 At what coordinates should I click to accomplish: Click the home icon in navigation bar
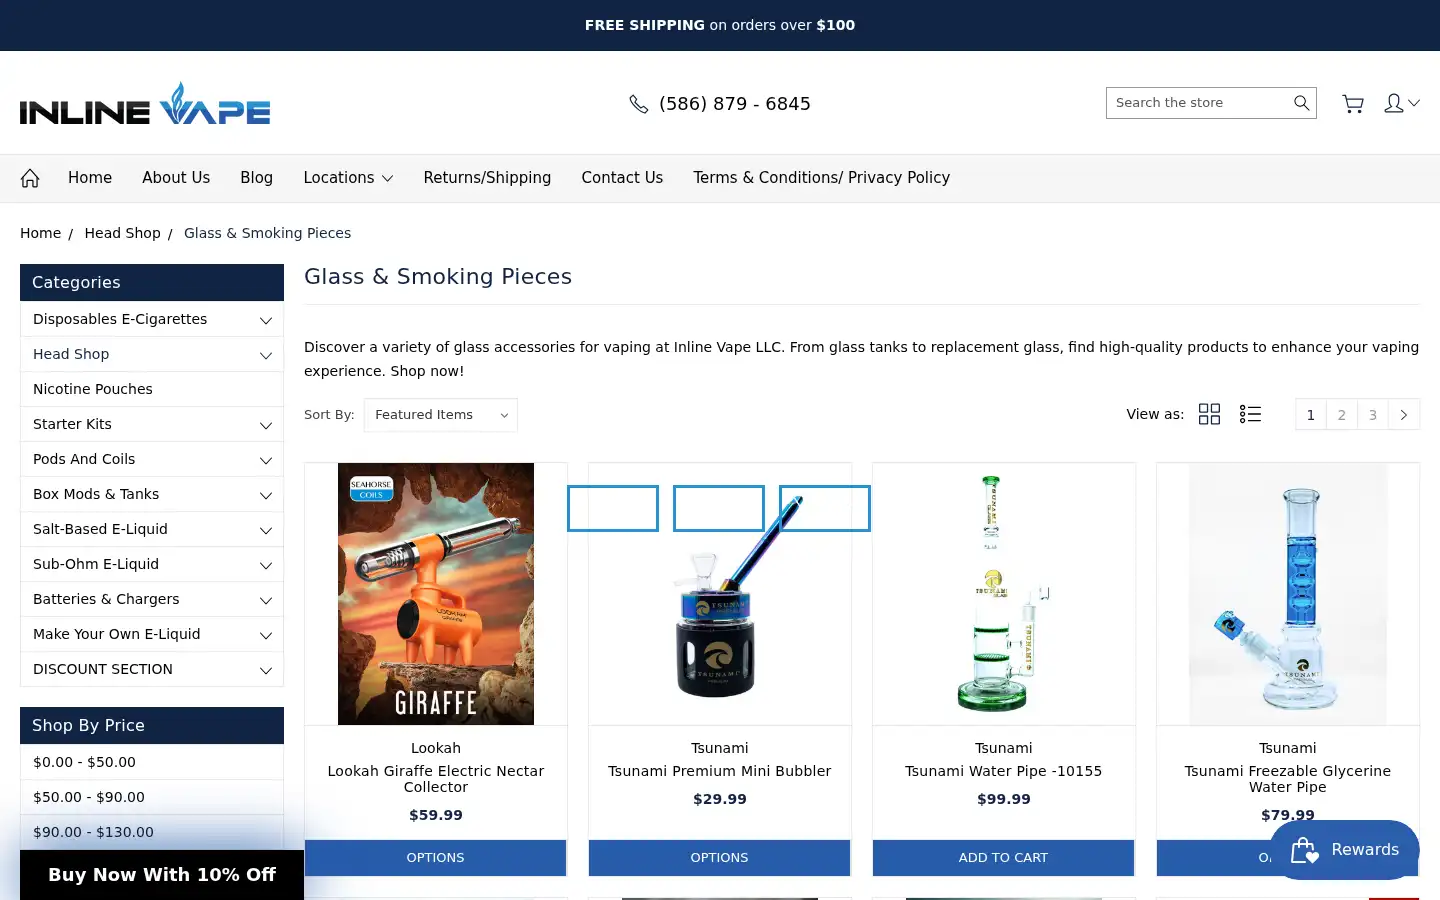(30, 178)
